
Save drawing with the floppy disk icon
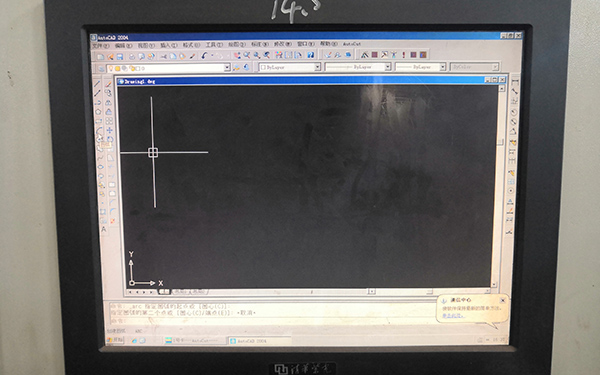(x=120, y=57)
